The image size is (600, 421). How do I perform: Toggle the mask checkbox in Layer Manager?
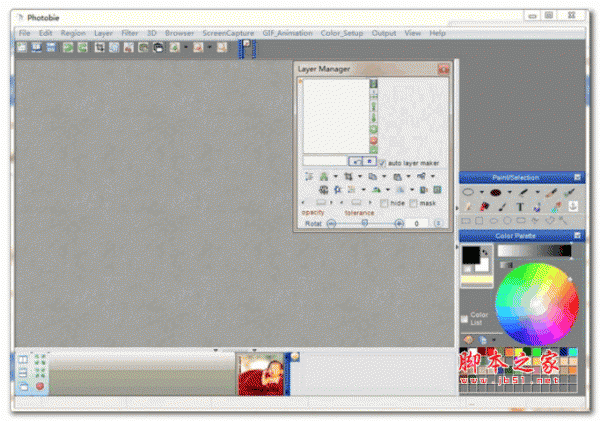[x=413, y=203]
